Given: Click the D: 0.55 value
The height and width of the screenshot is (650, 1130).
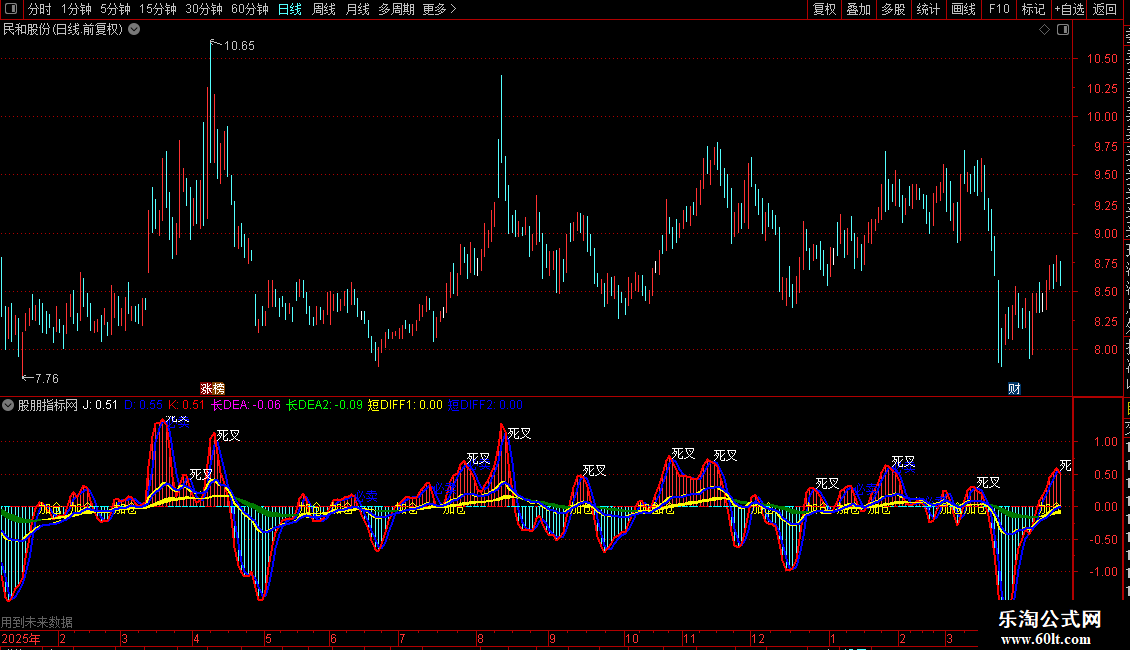Looking at the screenshot, I should tap(143, 405).
